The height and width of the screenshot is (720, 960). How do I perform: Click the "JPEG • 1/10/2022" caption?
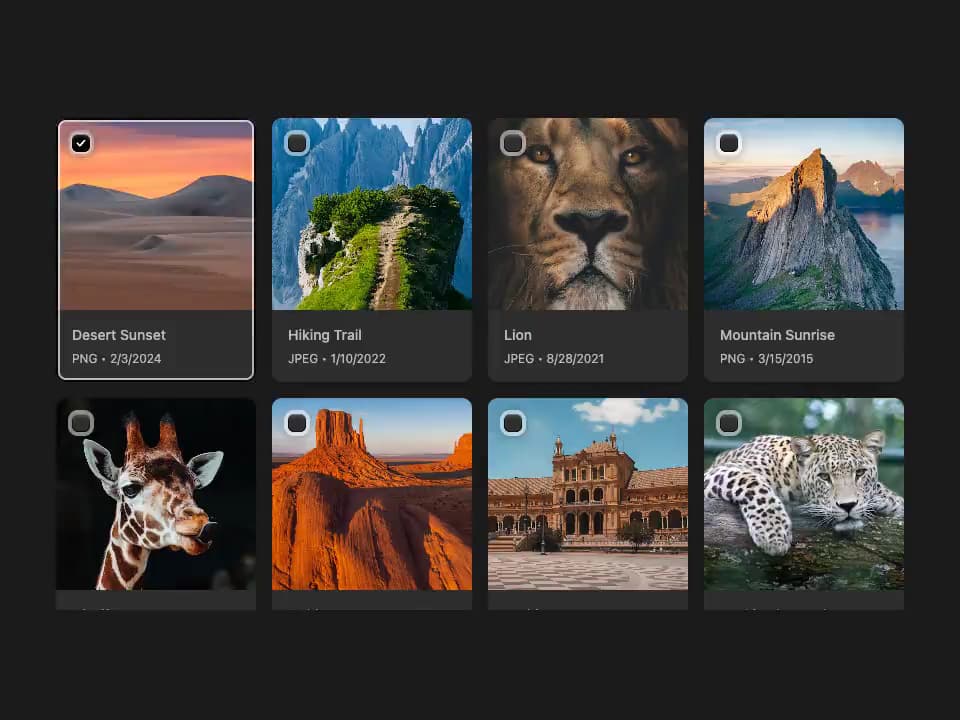[337, 359]
